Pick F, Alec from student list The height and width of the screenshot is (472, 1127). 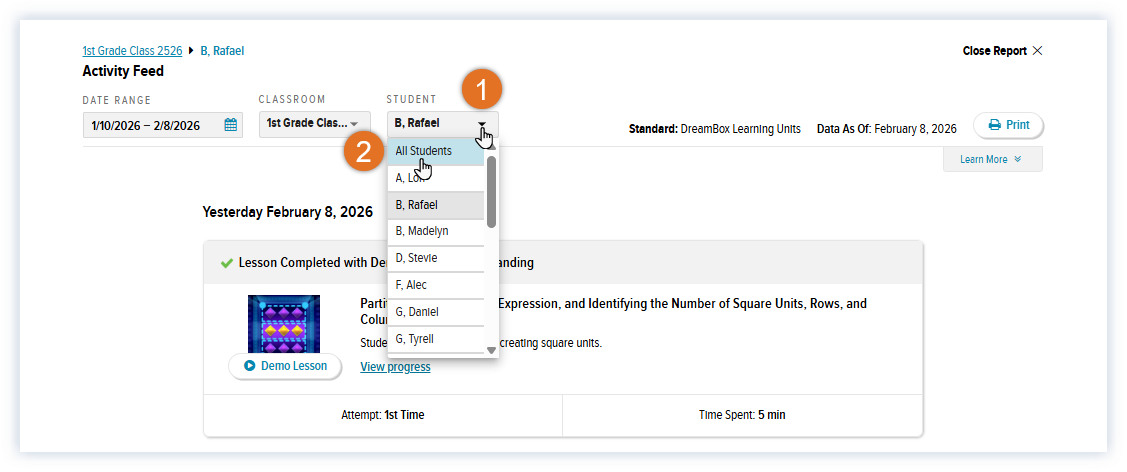[x=436, y=285]
